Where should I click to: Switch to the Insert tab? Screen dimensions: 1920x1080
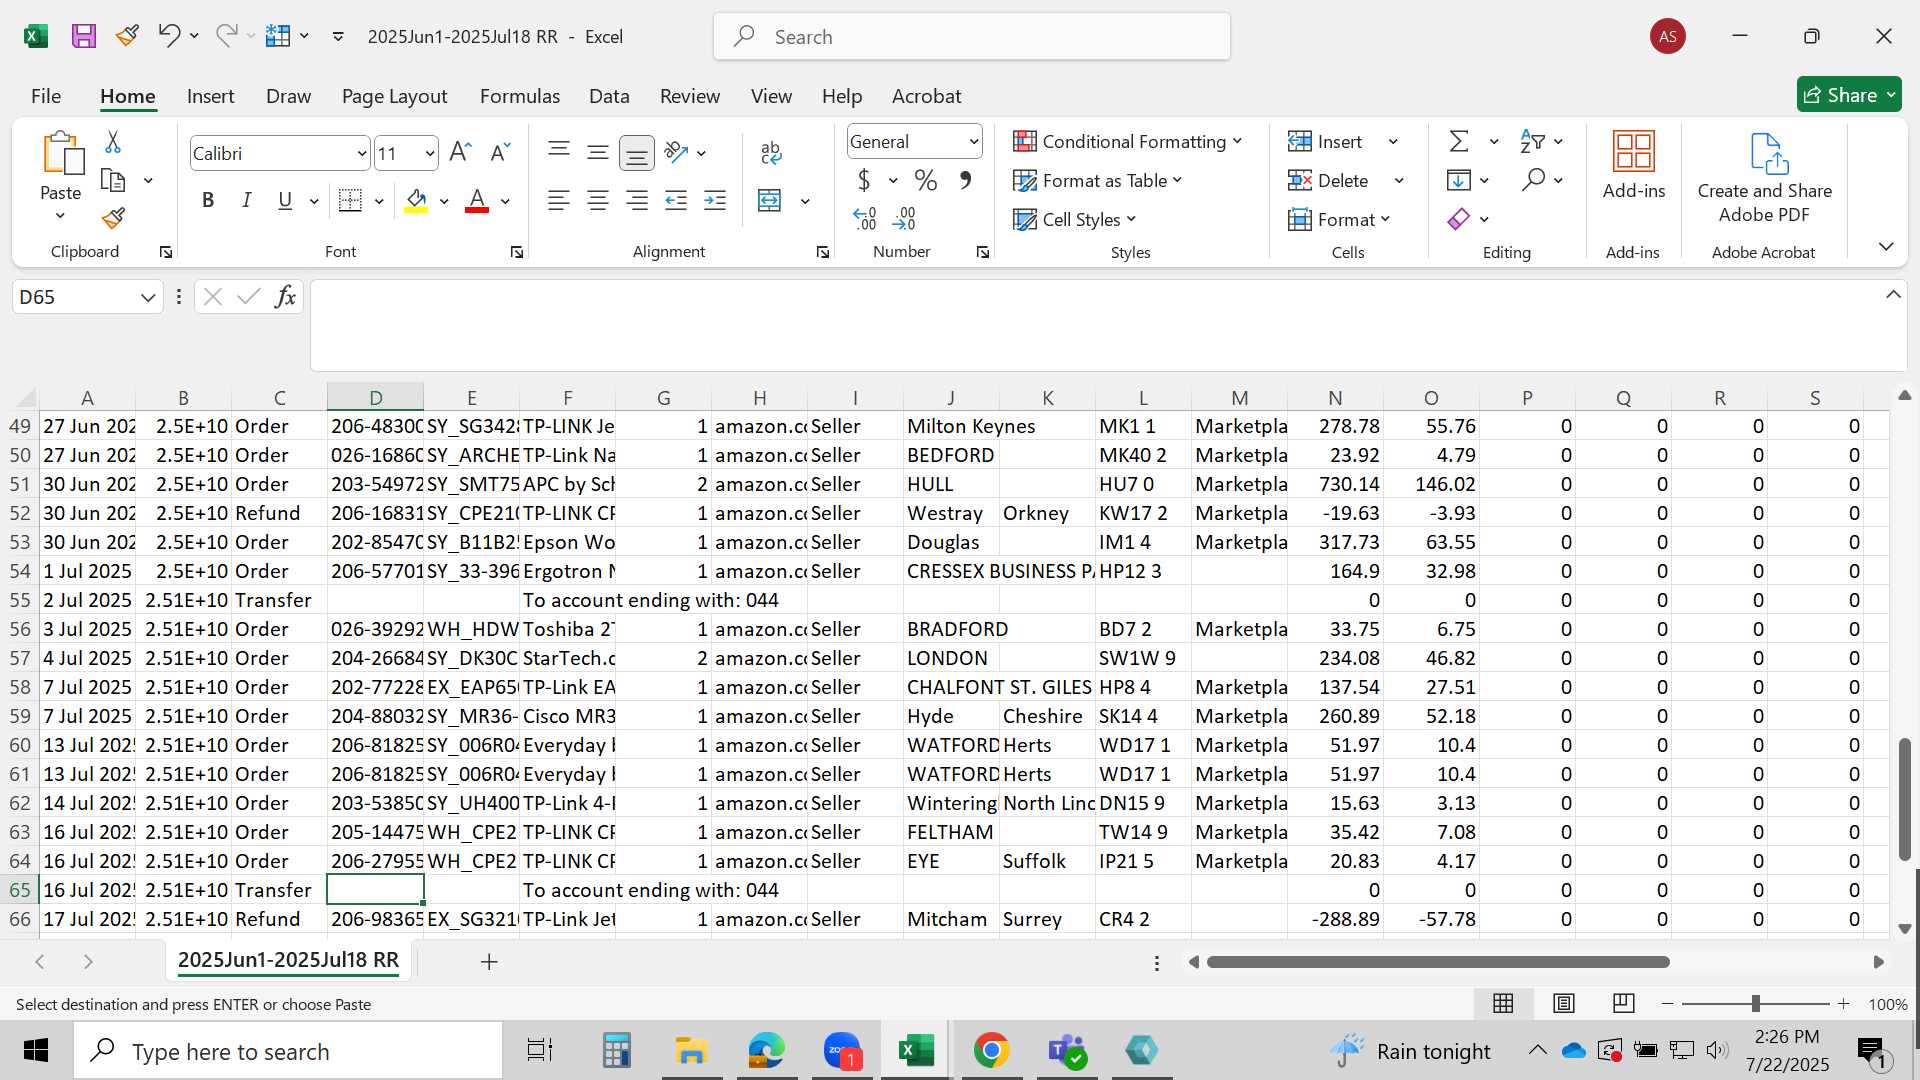pyautogui.click(x=210, y=96)
